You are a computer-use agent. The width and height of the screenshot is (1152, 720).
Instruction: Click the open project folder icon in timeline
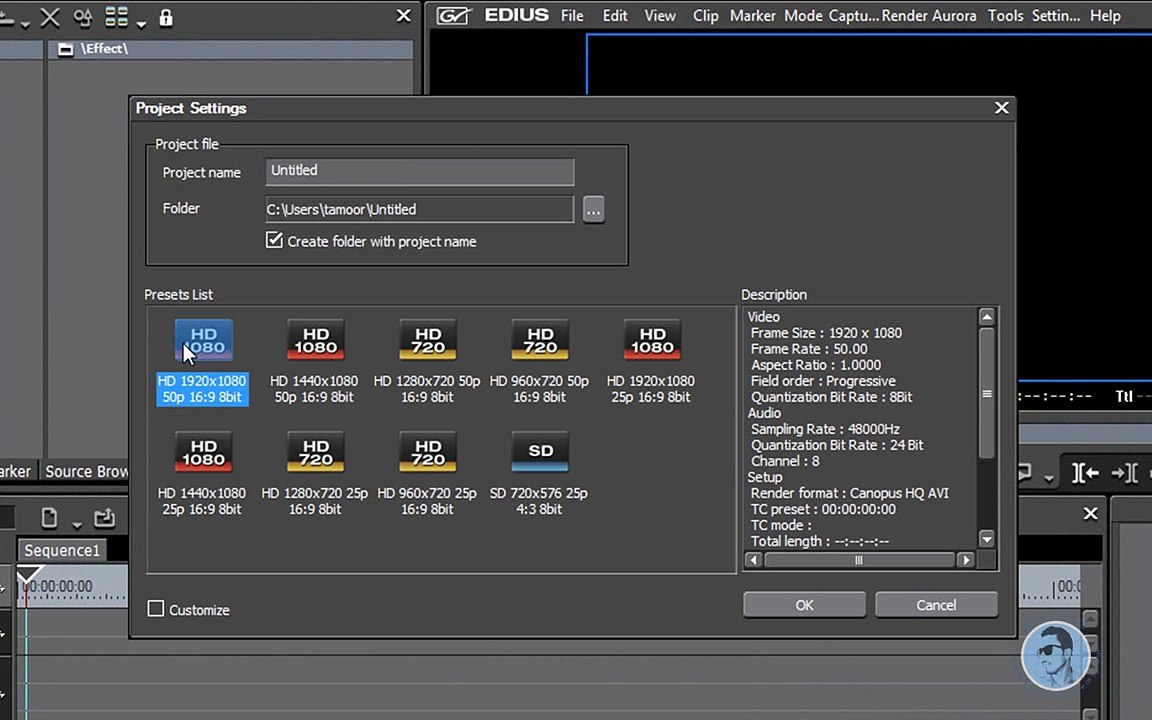(104, 518)
